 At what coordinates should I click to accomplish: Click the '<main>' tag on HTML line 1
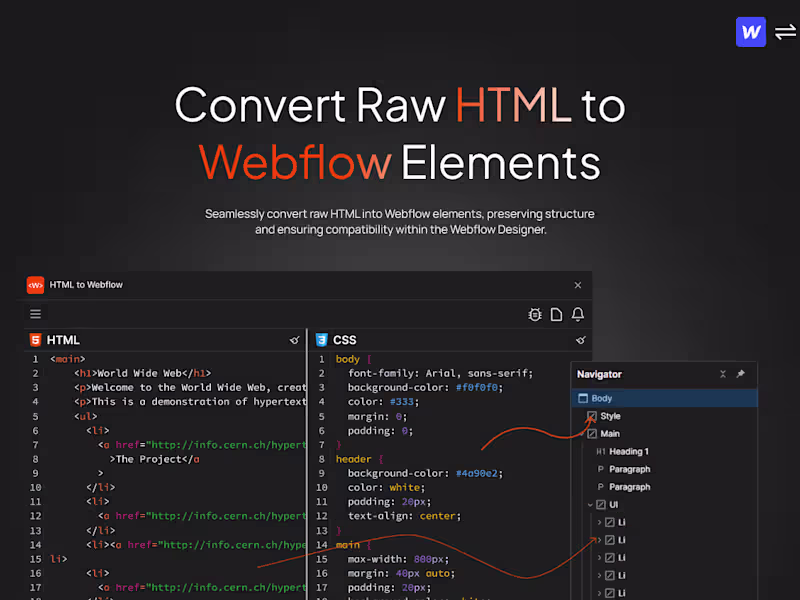click(x=67, y=359)
